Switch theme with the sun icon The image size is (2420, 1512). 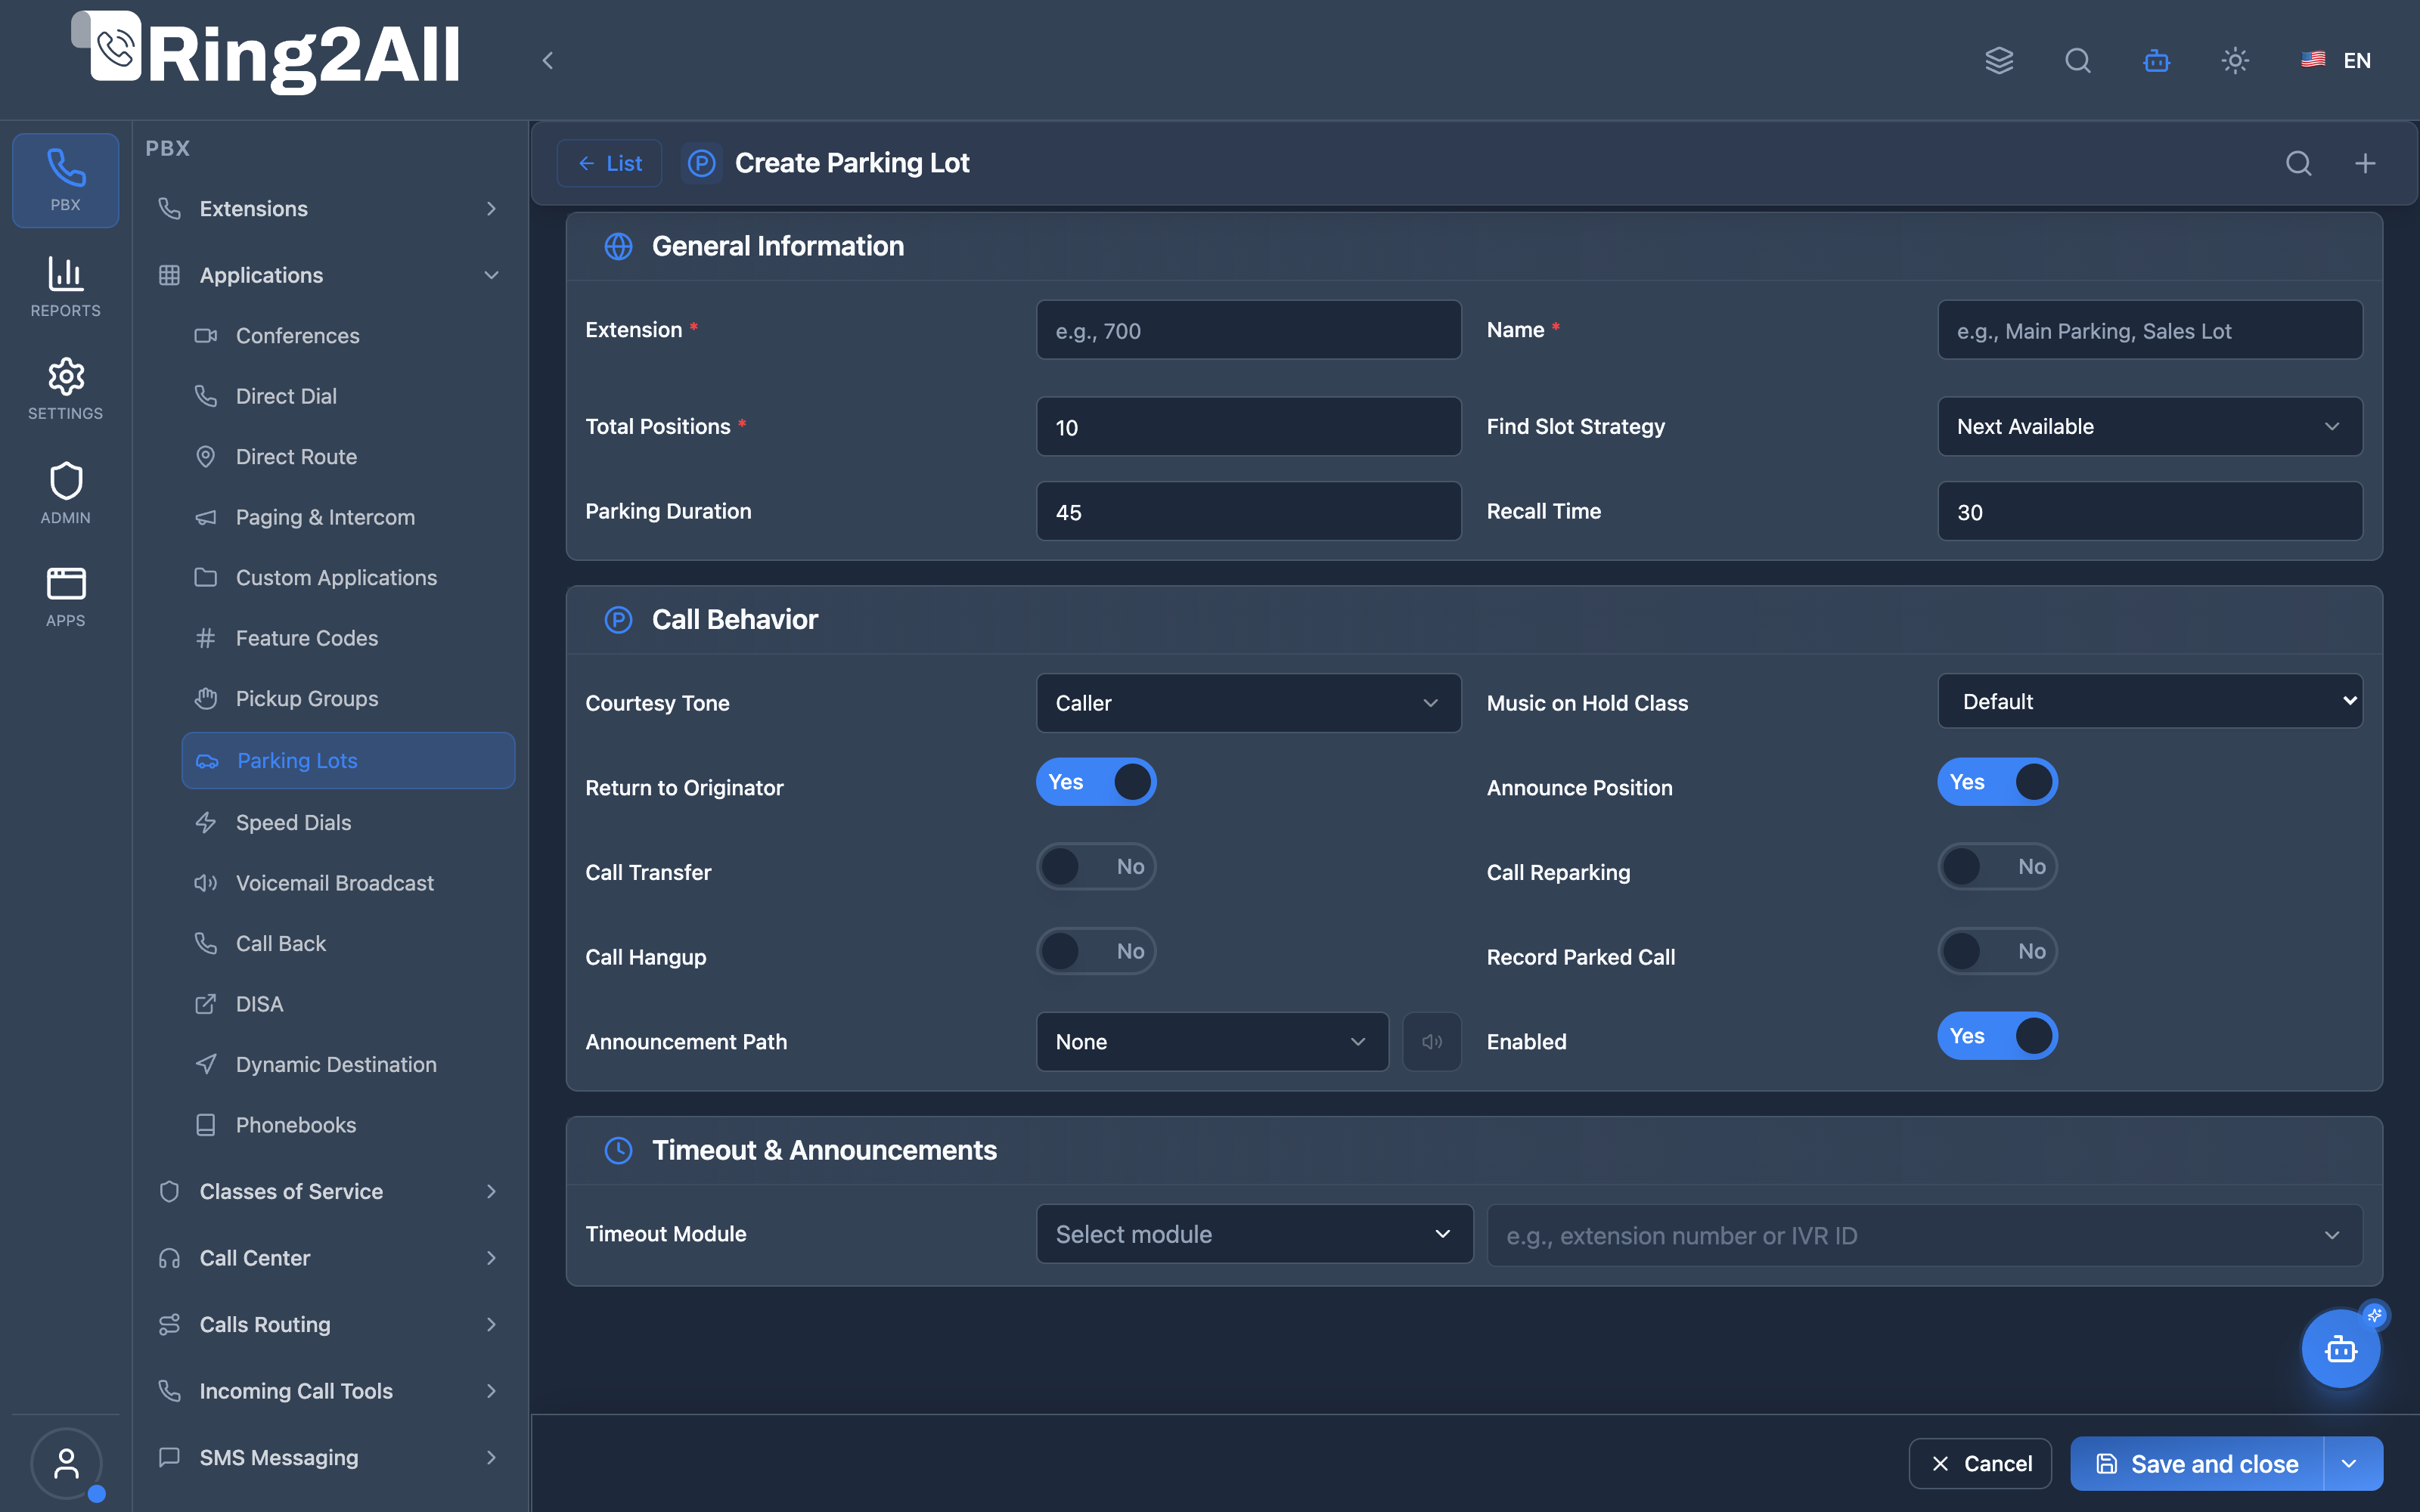coord(2235,61)
